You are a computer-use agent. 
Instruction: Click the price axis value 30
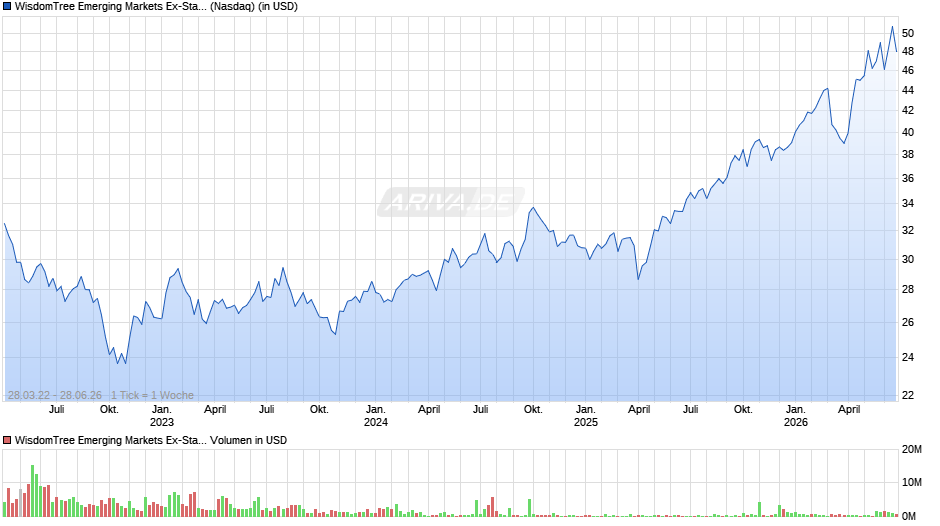click(x=908, y=260)
